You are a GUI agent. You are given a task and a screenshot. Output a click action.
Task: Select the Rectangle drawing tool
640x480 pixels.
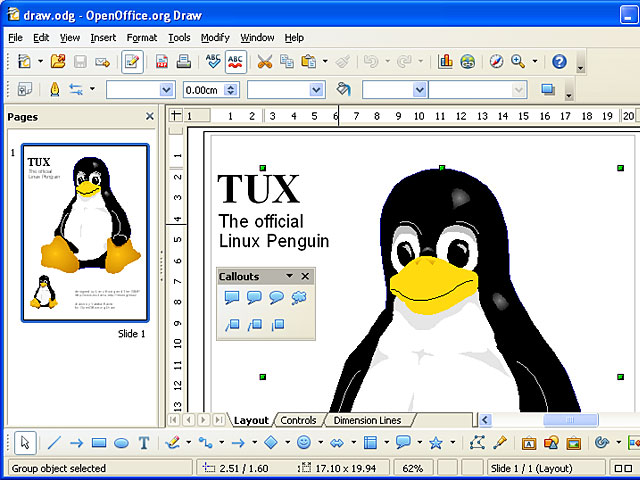click(x=99, y=443)
